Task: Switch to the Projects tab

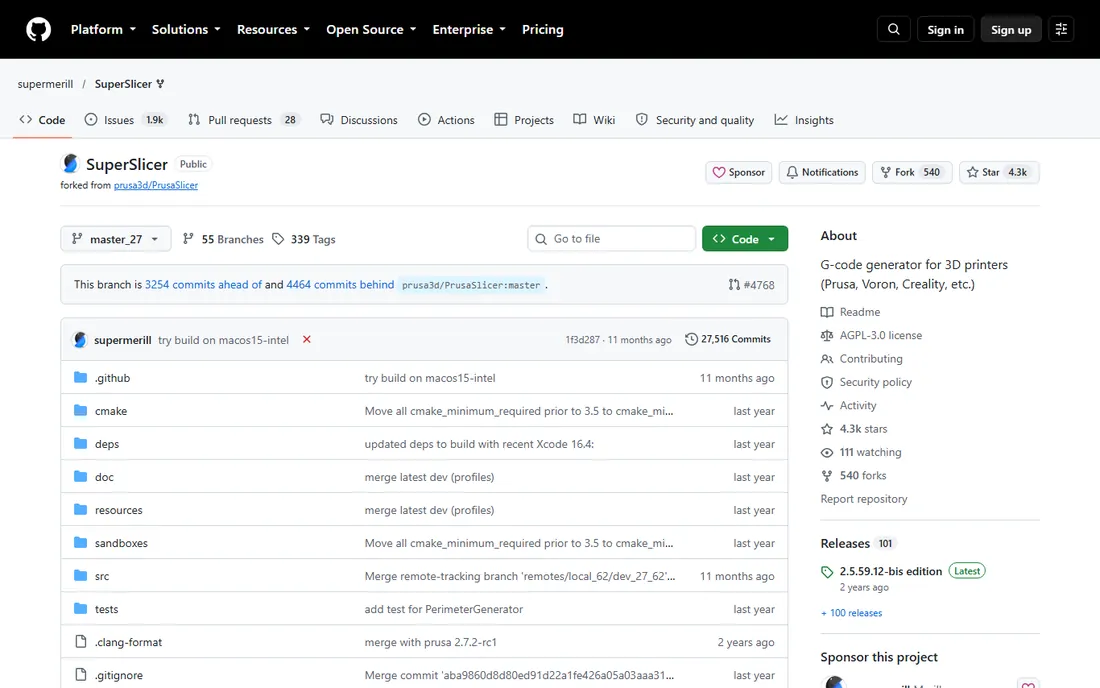Action: click(524, 120)
